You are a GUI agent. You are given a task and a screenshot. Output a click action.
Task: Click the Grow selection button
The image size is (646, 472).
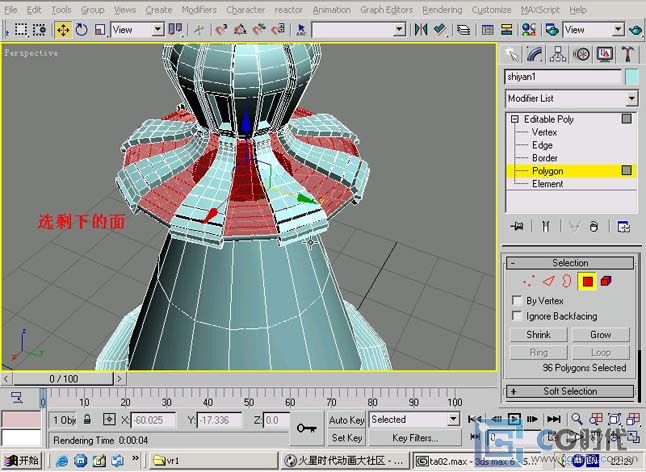[601, 334]
